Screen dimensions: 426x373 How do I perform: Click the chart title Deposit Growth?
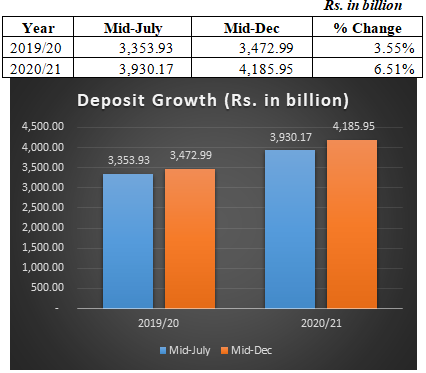(213, 100)
